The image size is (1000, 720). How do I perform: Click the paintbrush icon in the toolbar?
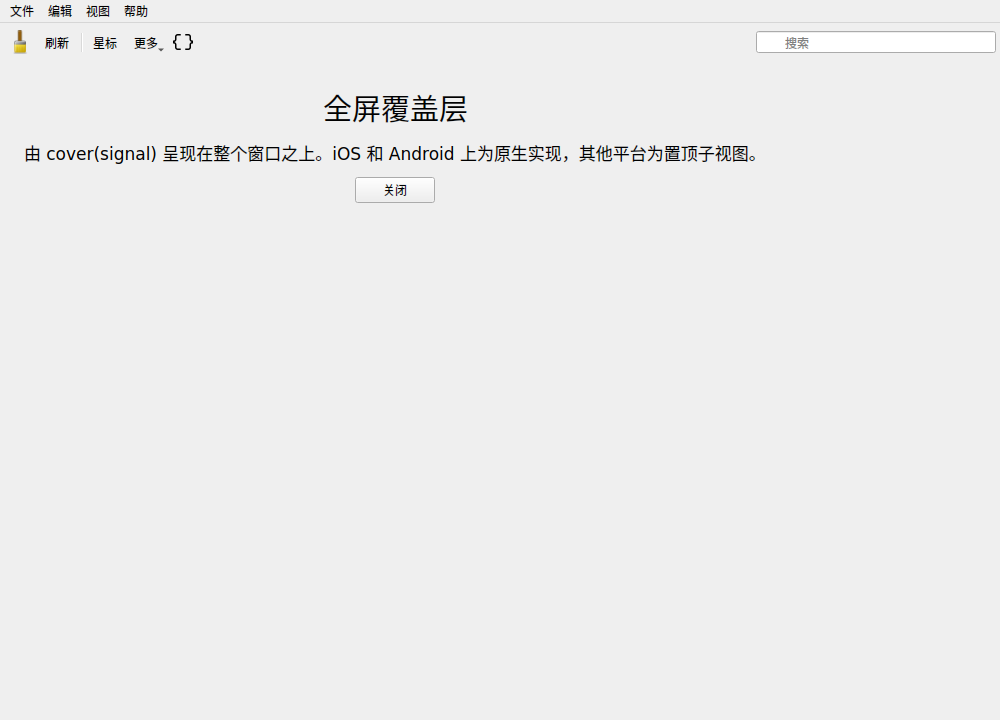click(20, 42)
